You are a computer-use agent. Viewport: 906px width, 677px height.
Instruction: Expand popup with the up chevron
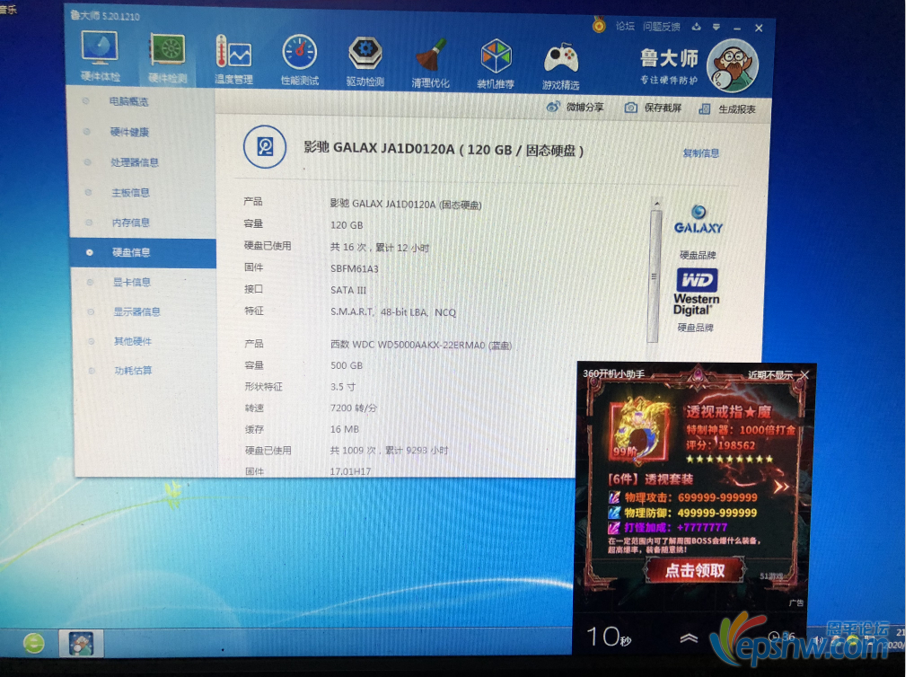pyautogui.click(x=688, y=638)
